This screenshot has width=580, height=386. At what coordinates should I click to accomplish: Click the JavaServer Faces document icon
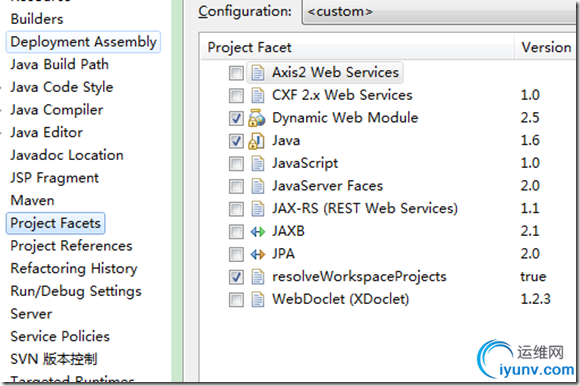pyautogui.click(x=257, y=186)
